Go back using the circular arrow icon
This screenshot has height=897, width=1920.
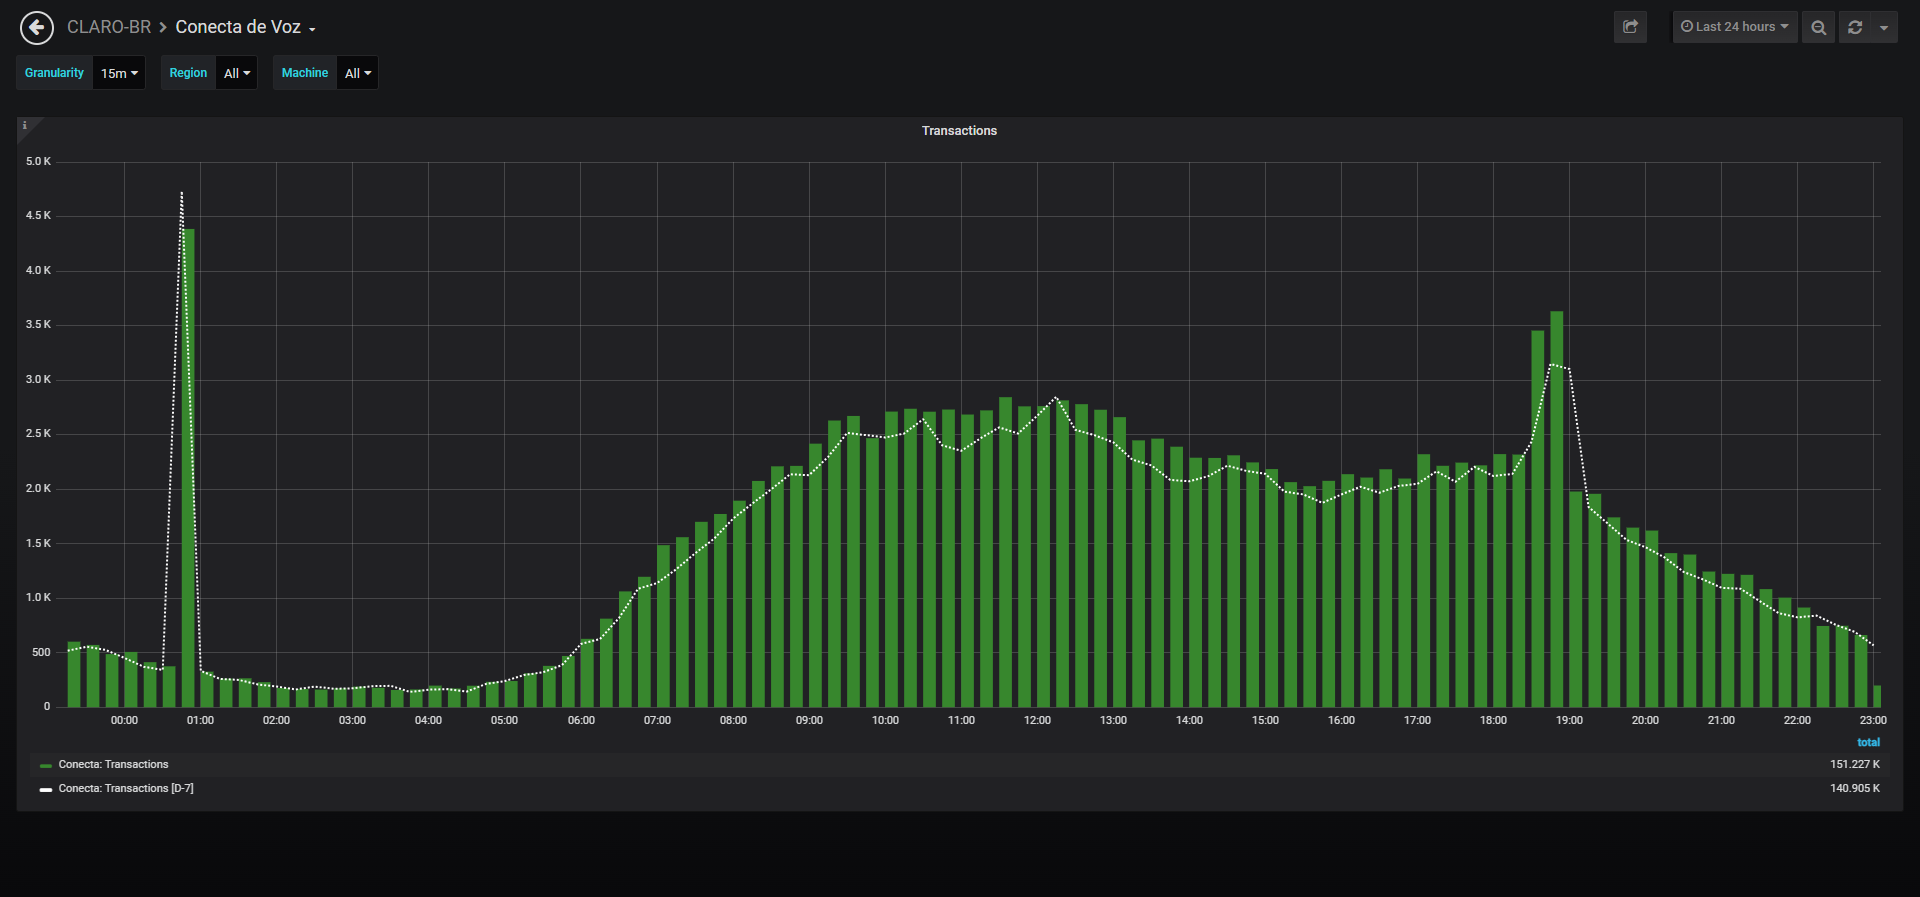click(37, 28)
